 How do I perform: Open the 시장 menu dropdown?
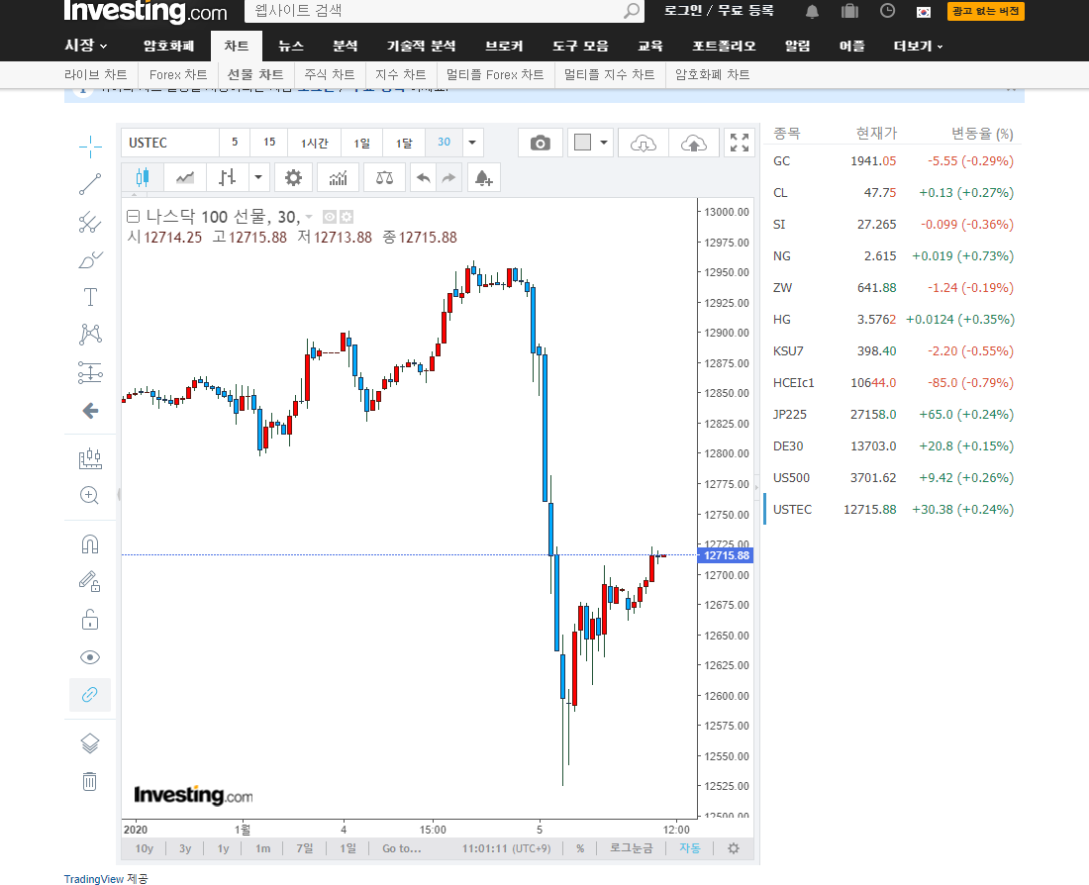click(x=86, y=46)
